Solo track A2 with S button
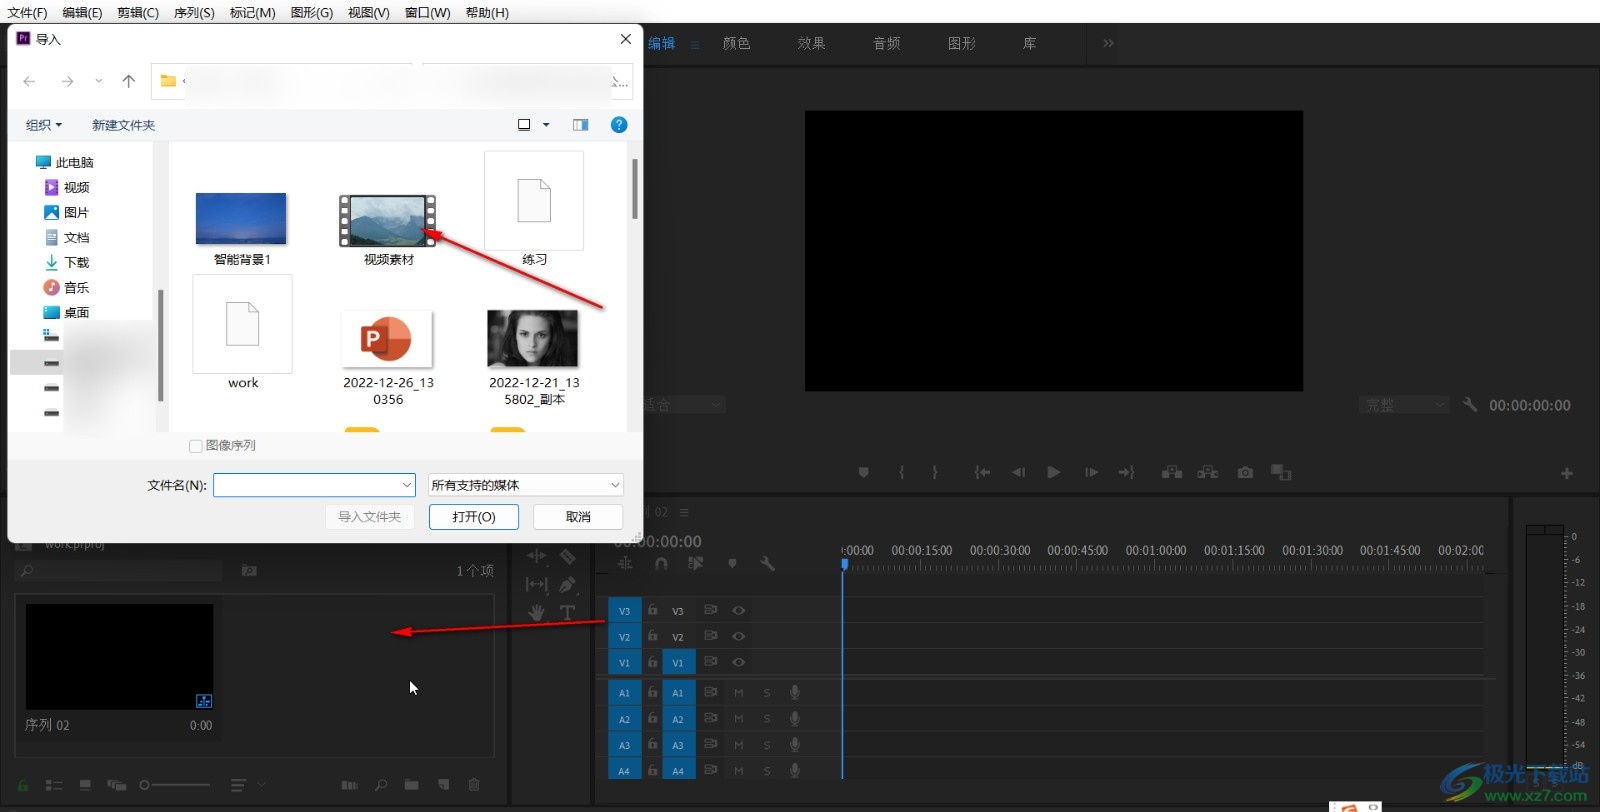Screen dimensions: 1600x812 tap(767, 718)
